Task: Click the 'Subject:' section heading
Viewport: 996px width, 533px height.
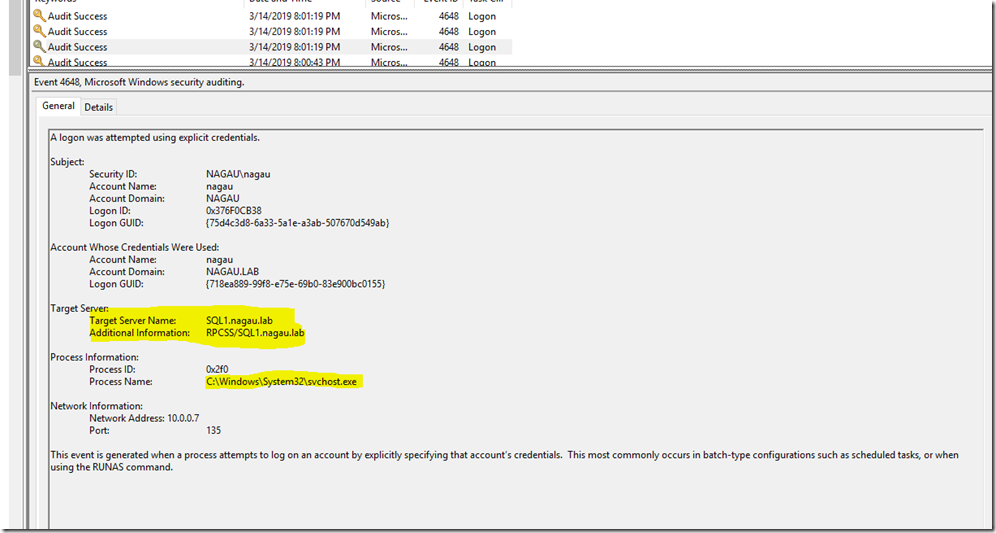Action: [67, 162]
